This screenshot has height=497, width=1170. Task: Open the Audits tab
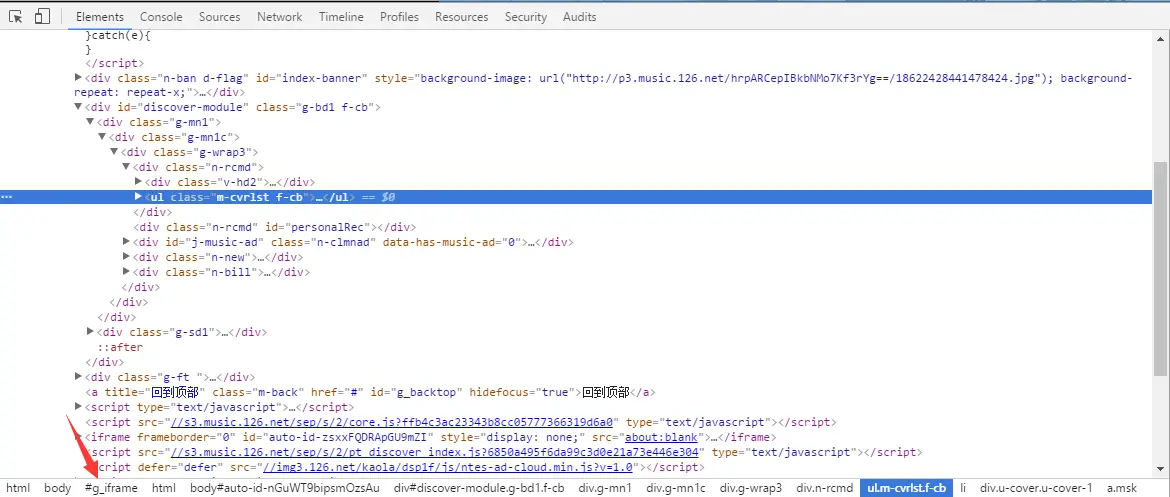[580, 16]
